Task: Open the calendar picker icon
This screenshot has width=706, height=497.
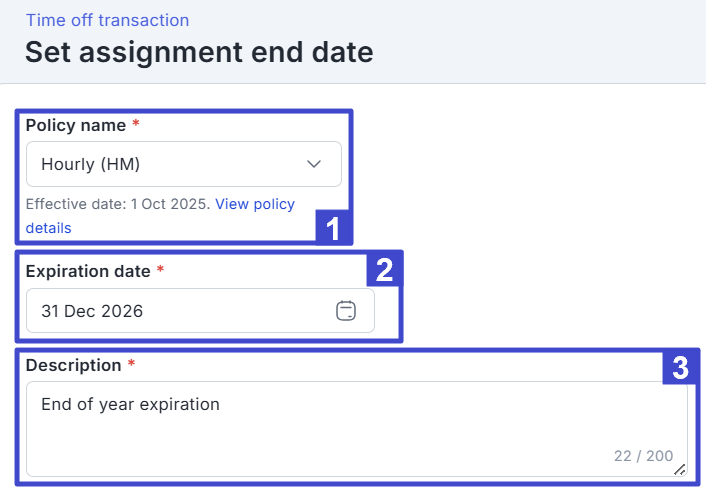Action: [x=345, y=311]
